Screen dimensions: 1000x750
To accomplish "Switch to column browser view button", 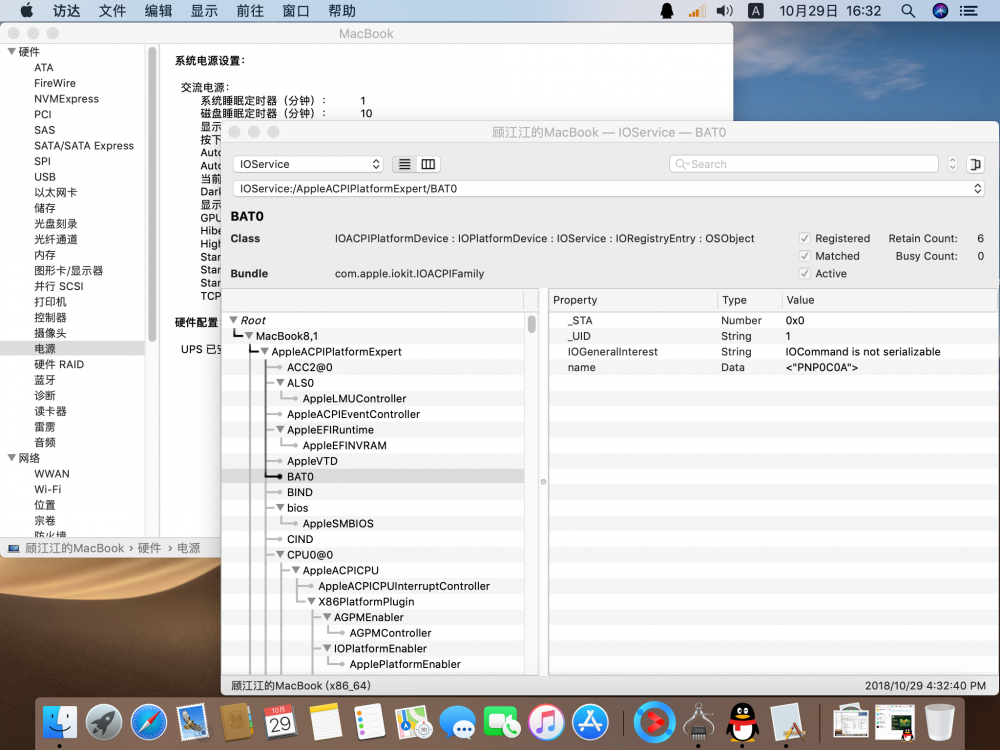I will (429, 164).
